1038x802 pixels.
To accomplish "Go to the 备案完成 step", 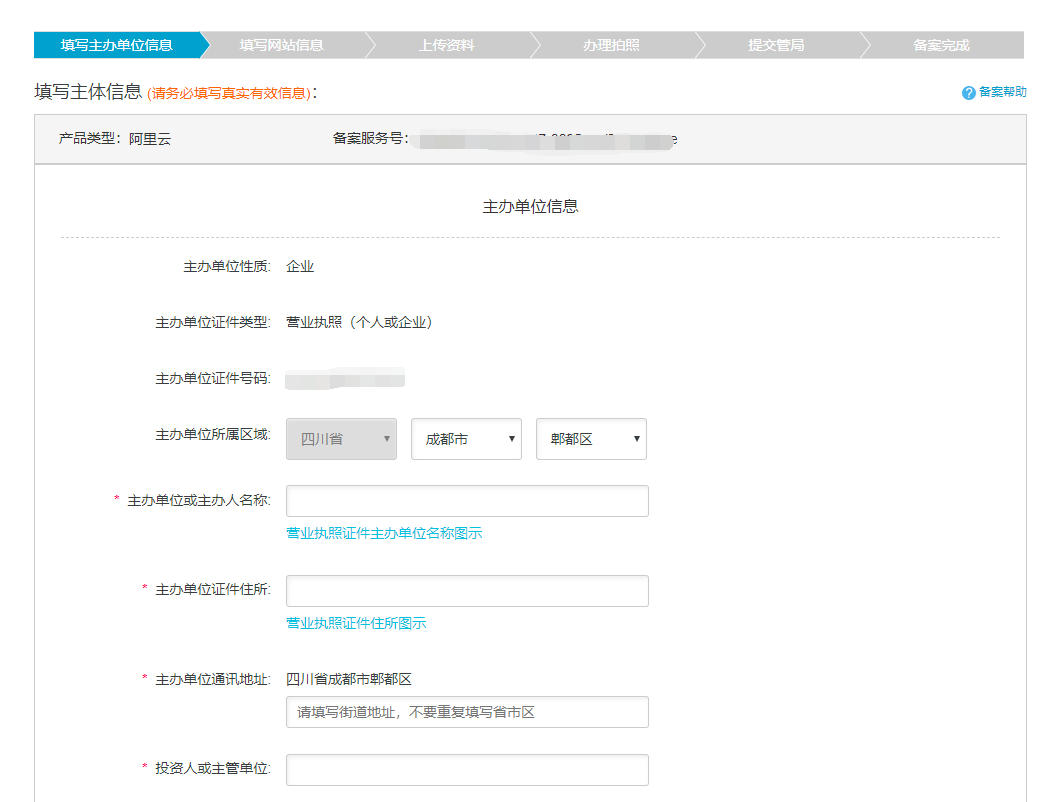I will (941, 45).
